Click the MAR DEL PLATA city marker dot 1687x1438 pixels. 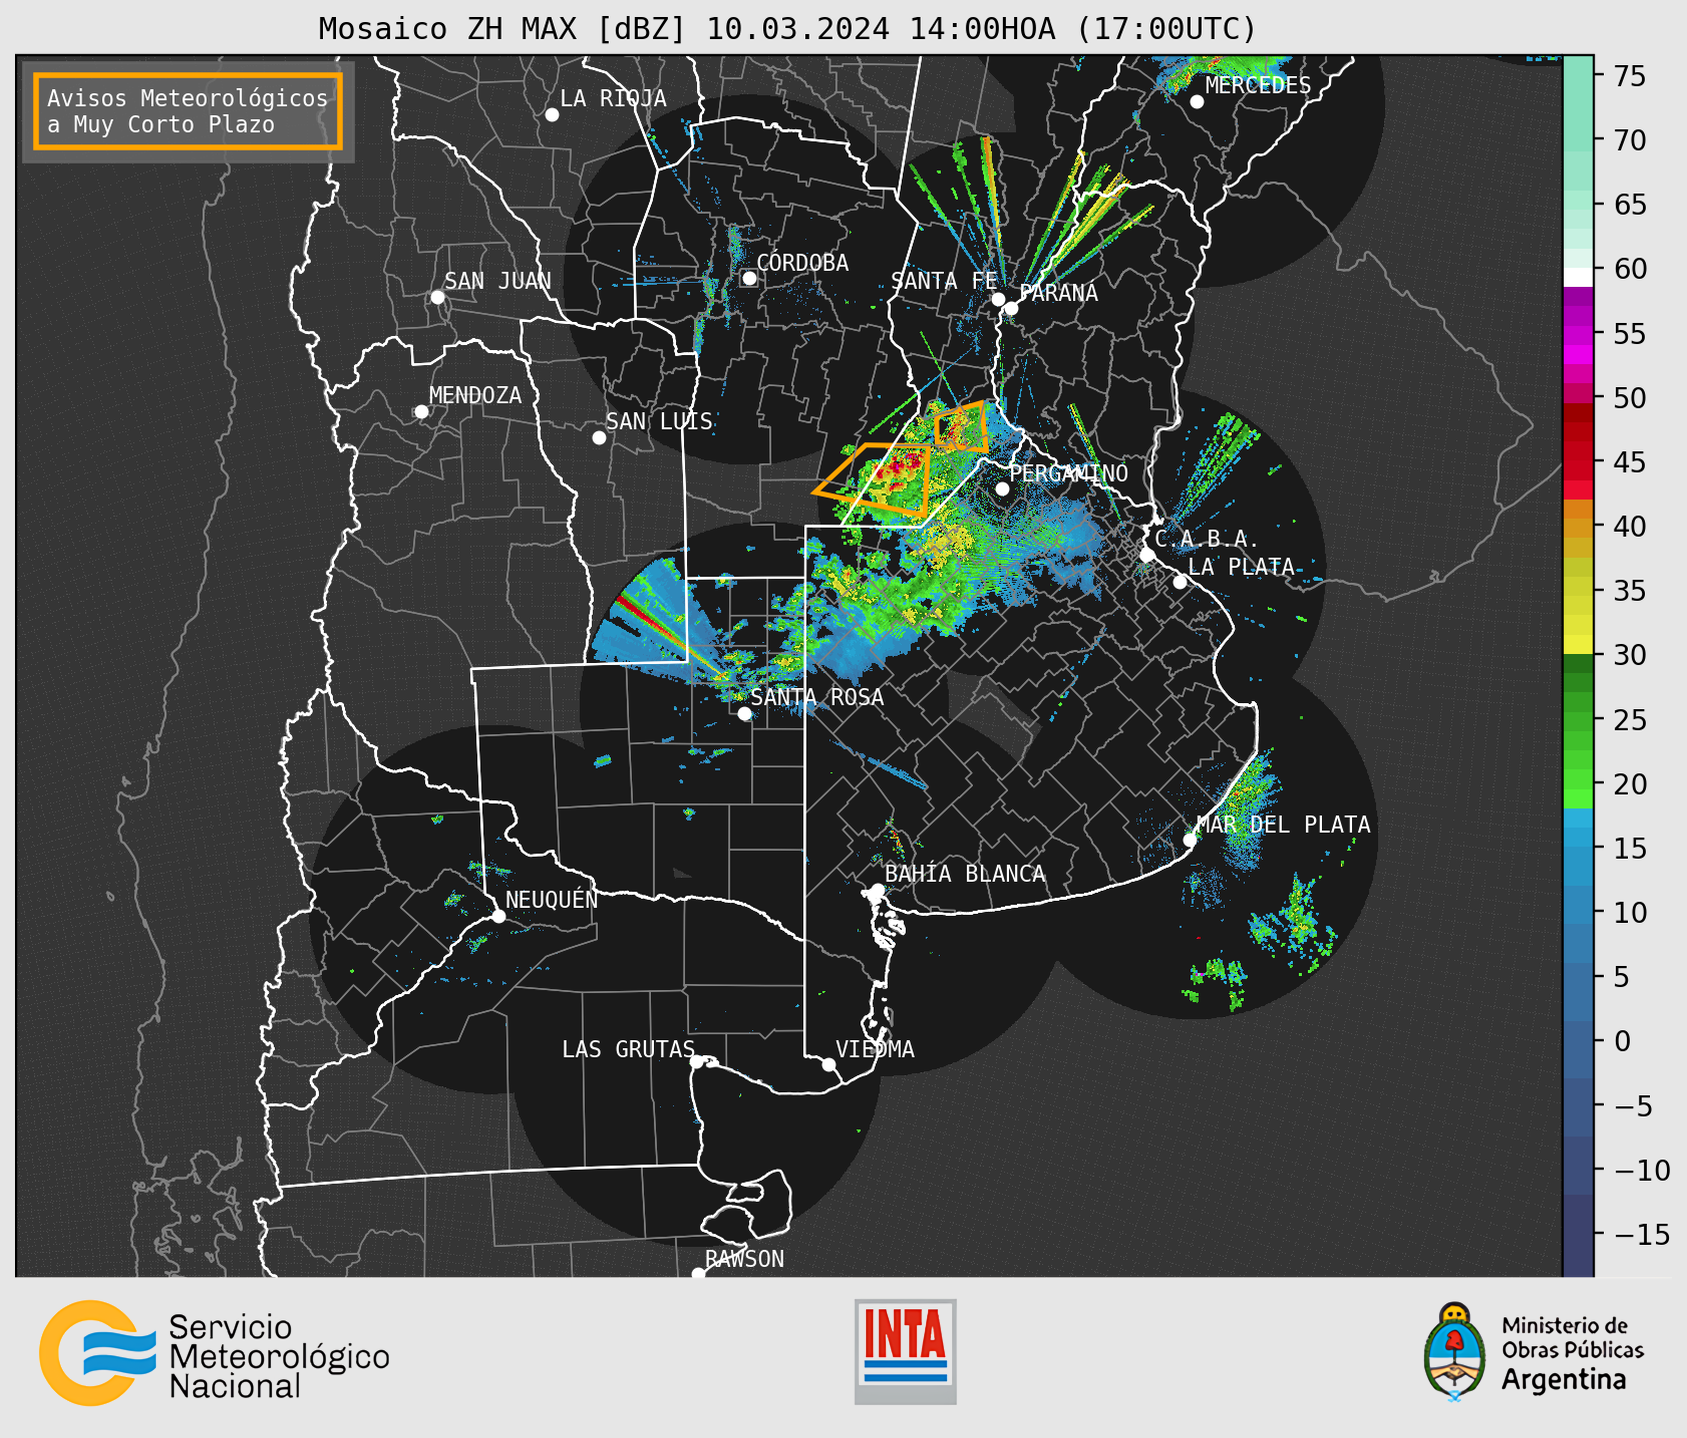[x=1190, y=840]
